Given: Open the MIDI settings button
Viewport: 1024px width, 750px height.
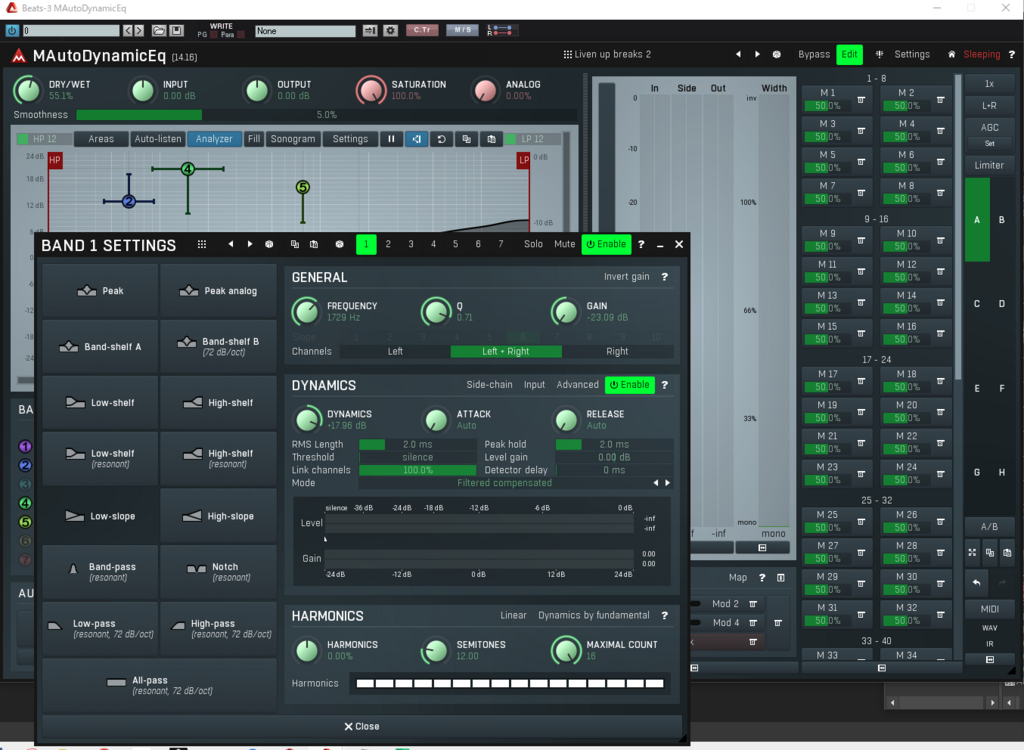Looking at the screenshot, I should click(x=989, y=609).
